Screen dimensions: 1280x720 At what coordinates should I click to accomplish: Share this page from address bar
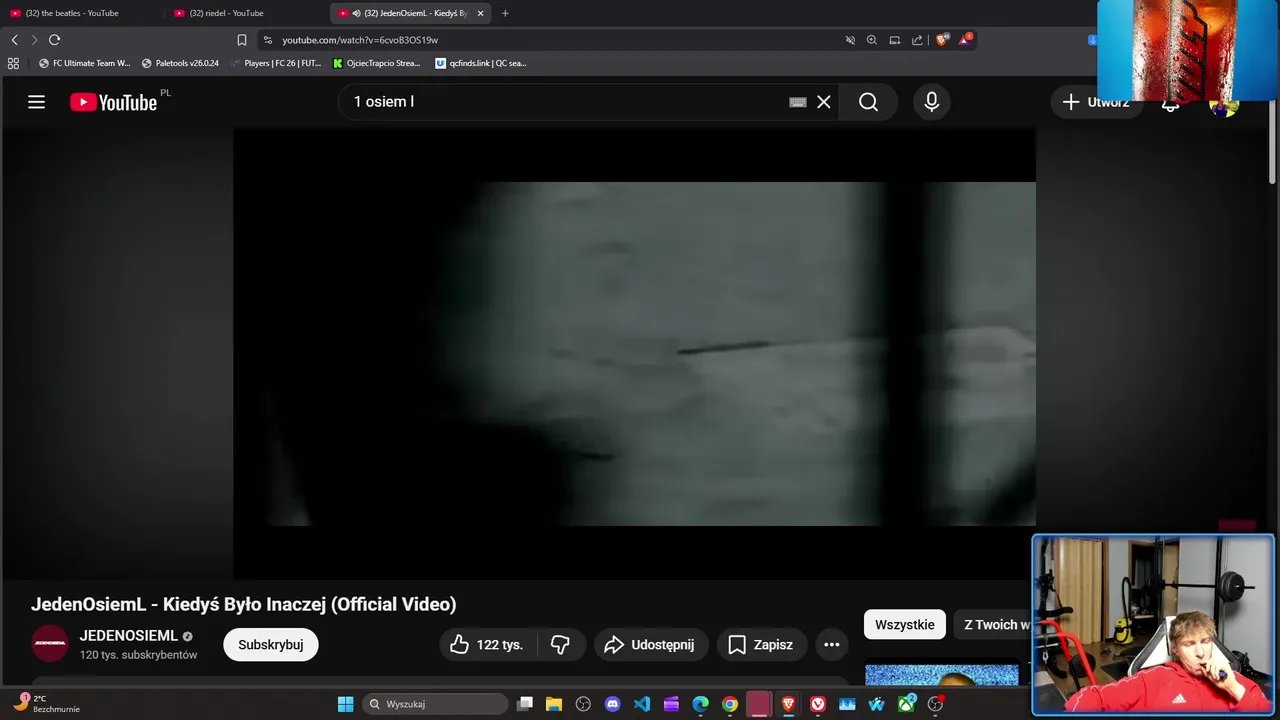click(917, 40)
